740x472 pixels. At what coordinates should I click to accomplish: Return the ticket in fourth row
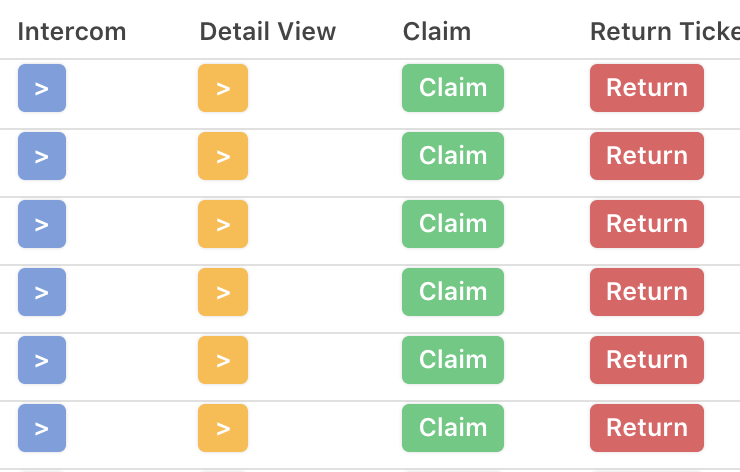click(x=647, y=292)
